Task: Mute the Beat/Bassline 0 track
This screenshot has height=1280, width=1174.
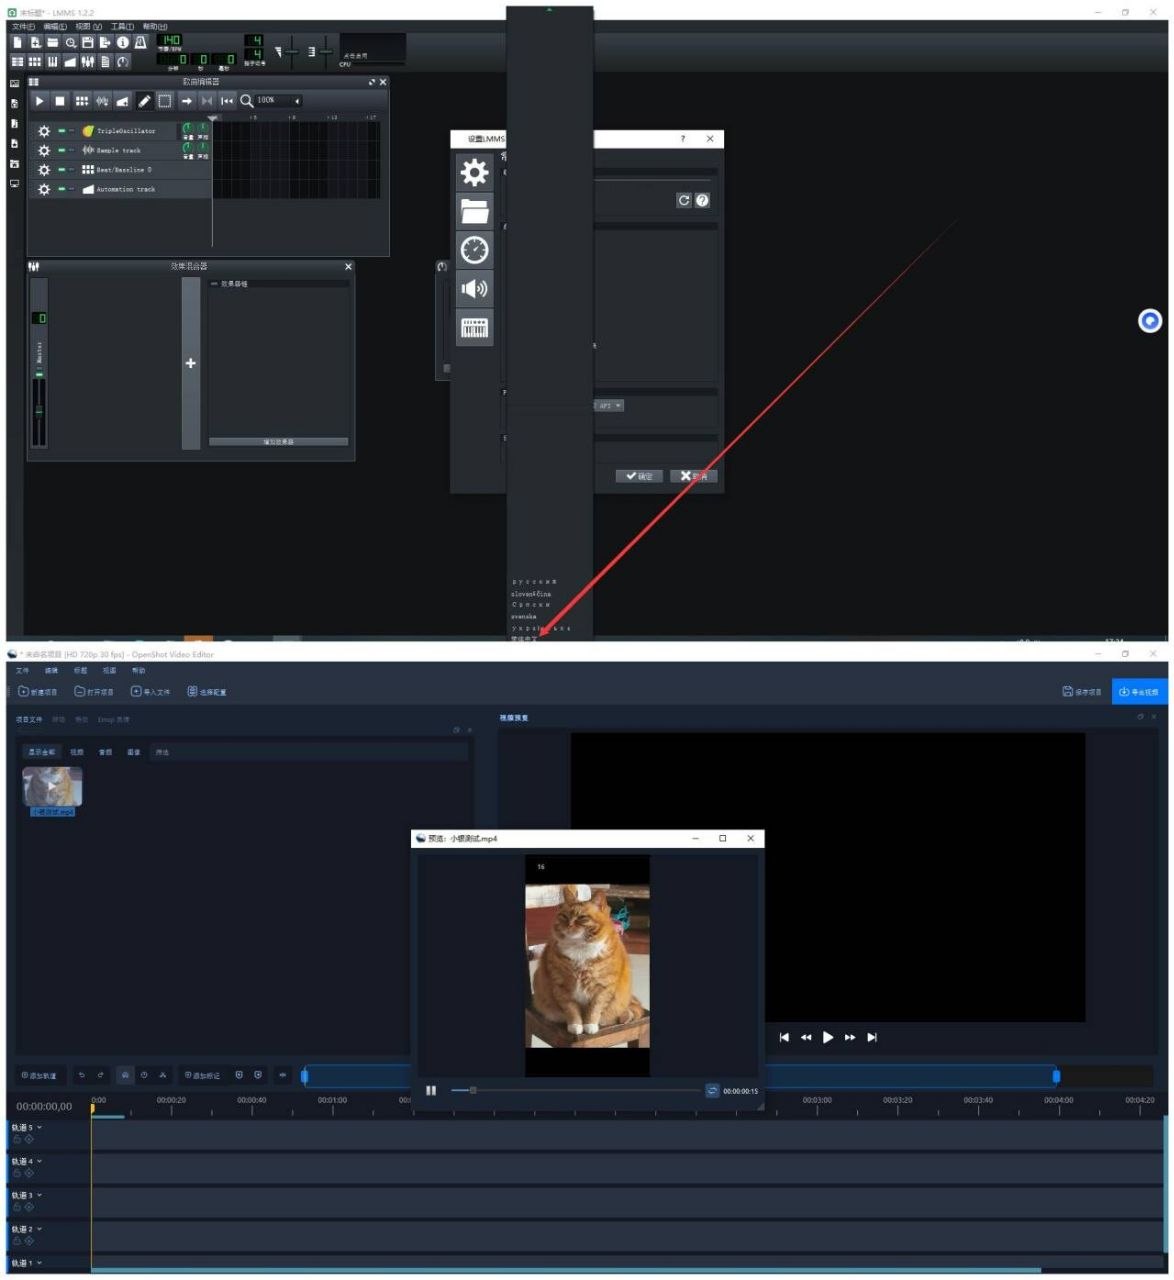Action: click(61, 170)
